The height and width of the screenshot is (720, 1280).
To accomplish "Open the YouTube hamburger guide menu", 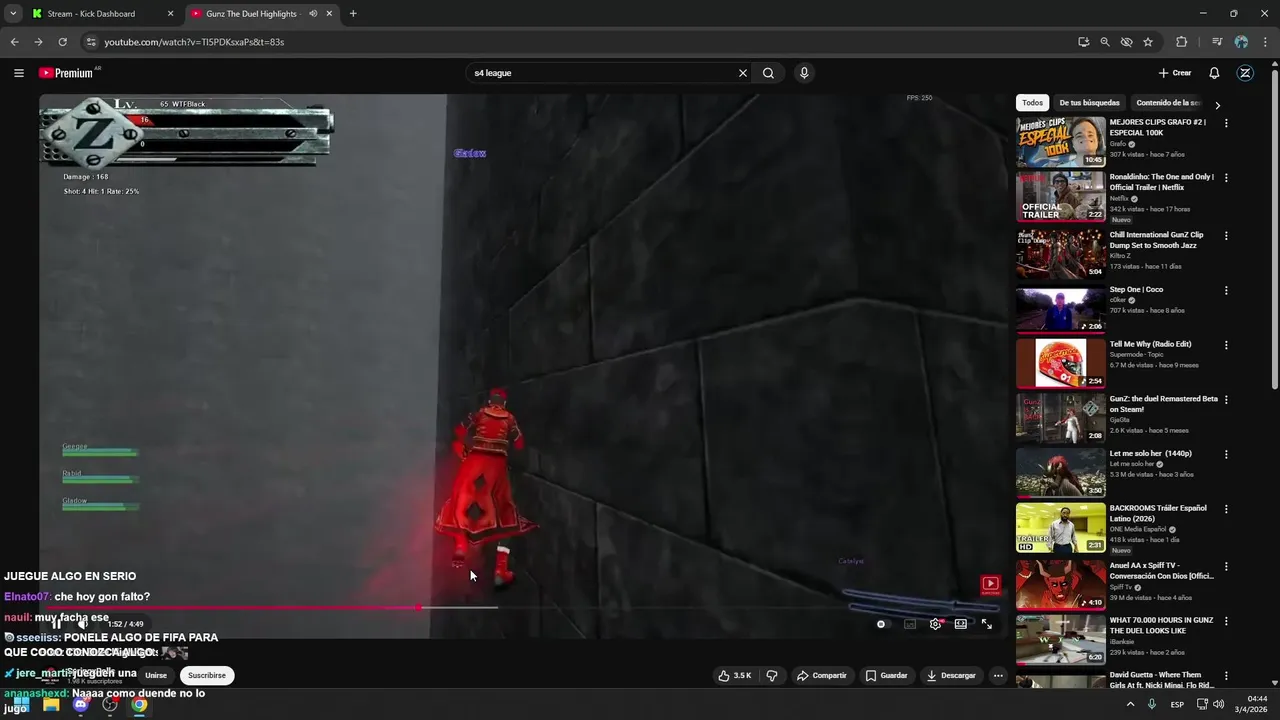I will pyautogui.click(x=18, y=73).
